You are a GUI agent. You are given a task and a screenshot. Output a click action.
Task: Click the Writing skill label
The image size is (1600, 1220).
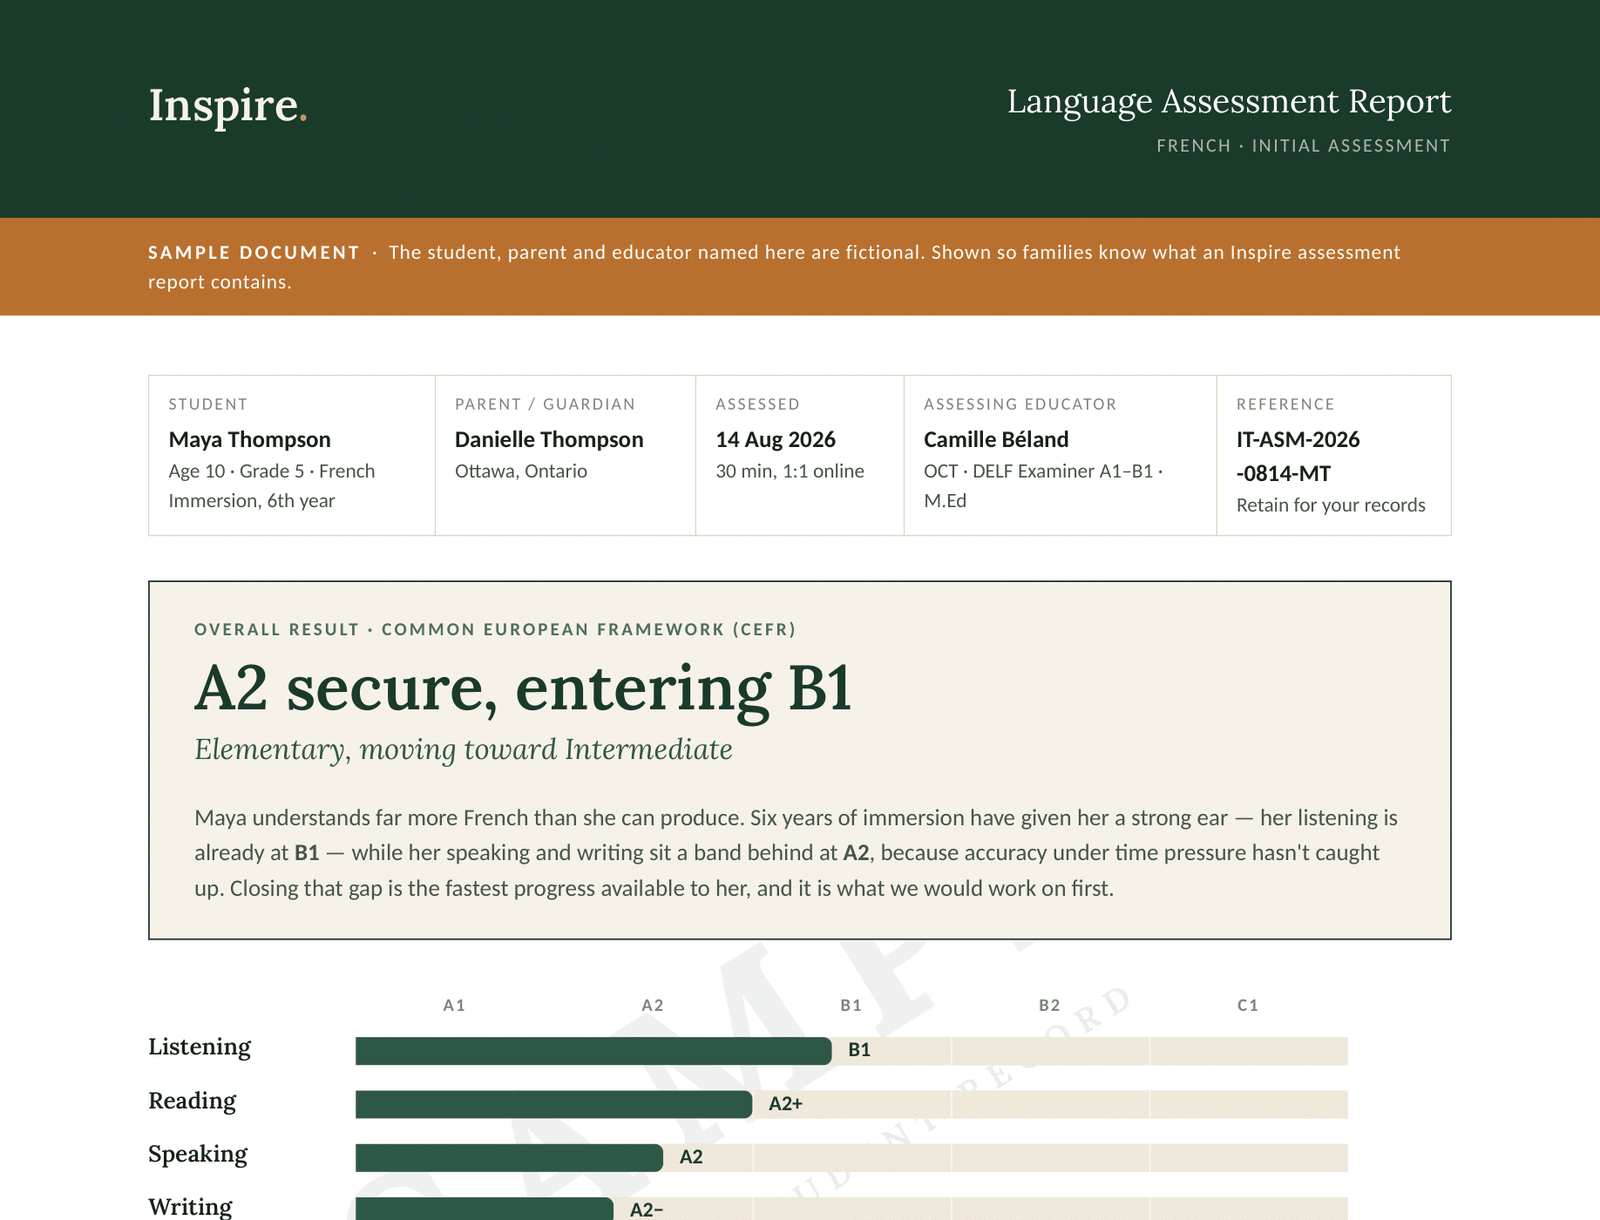coord(190,1206)
